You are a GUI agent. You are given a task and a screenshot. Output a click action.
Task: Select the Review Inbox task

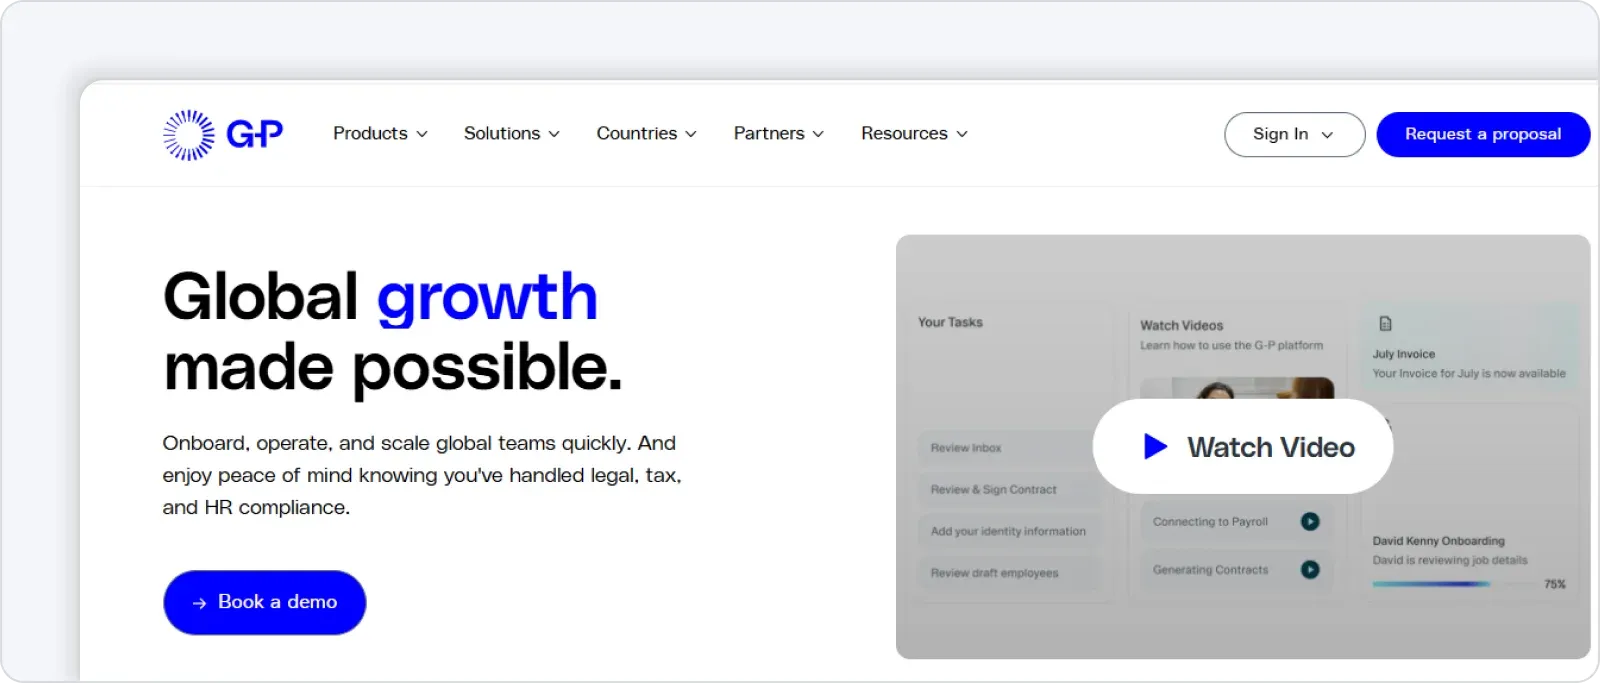pyautogui.click(x=1005, y=448)
